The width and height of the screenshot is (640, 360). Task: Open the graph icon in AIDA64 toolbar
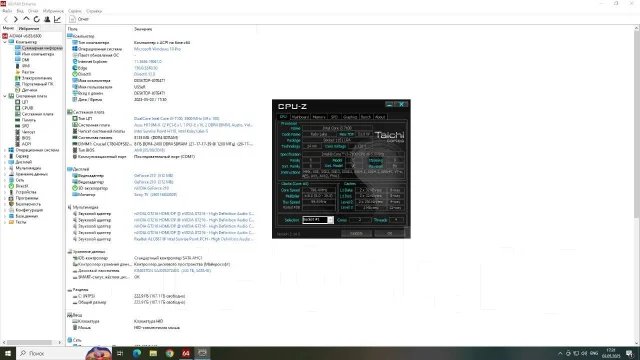pyautogui.click(x=58, y=19)
